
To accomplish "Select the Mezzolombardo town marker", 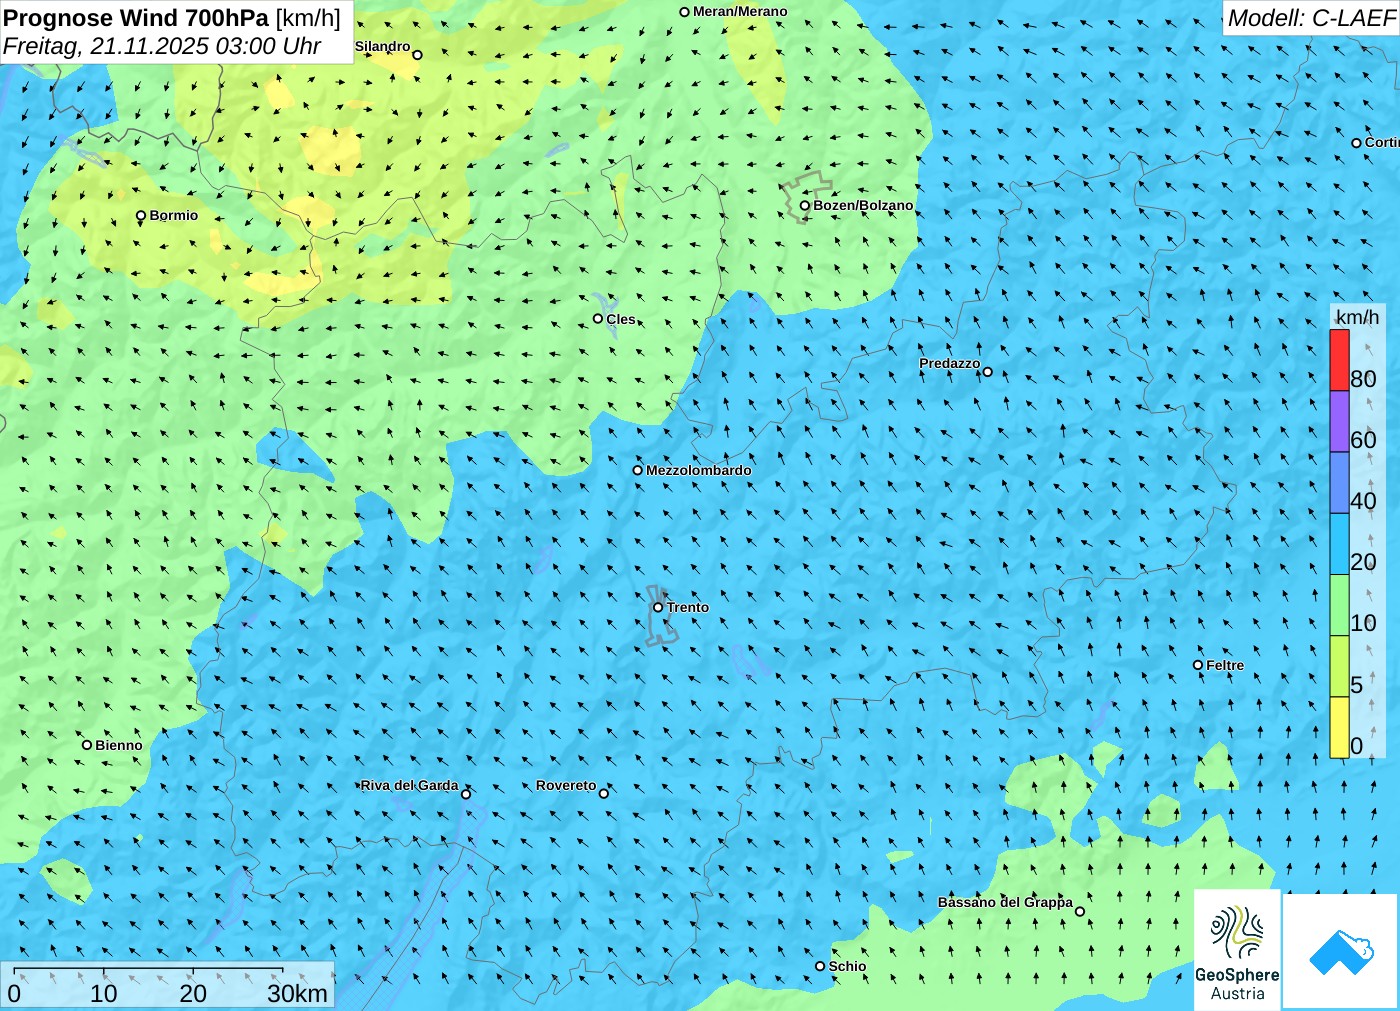I will click(x=638, y=470).
